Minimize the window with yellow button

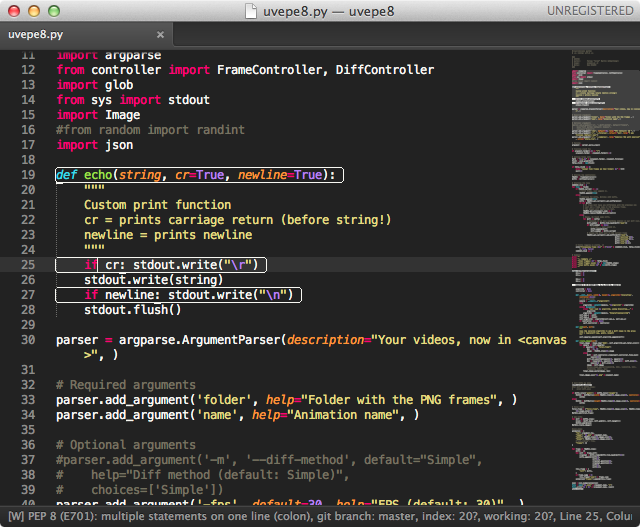tap(34, 11)
